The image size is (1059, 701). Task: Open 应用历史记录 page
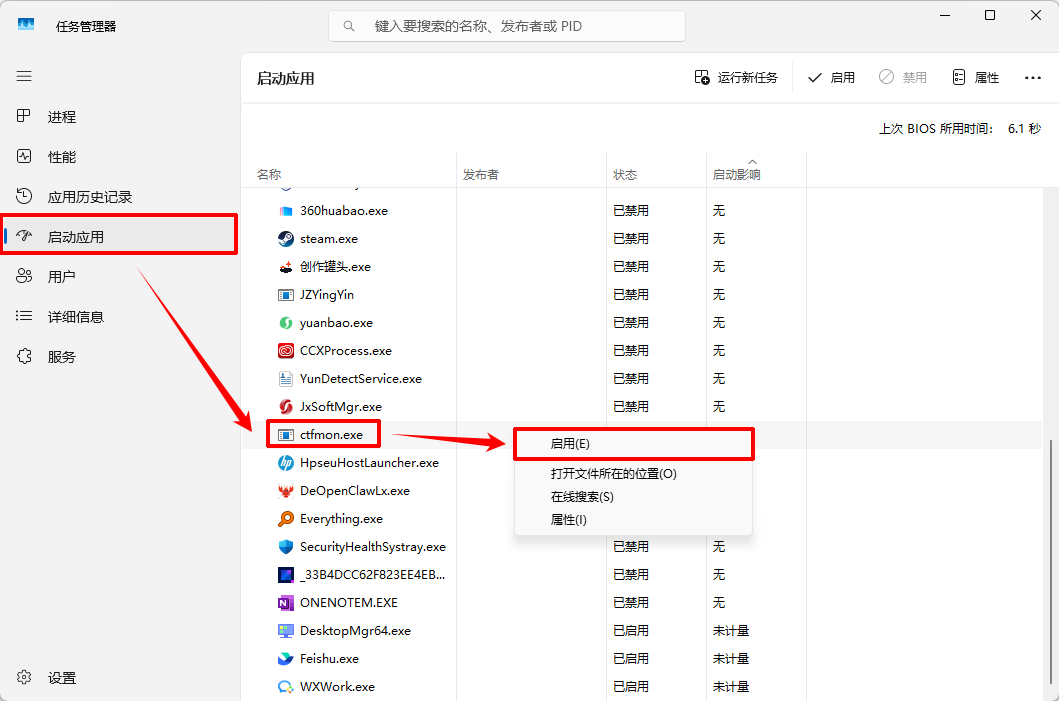pos(120,197)
